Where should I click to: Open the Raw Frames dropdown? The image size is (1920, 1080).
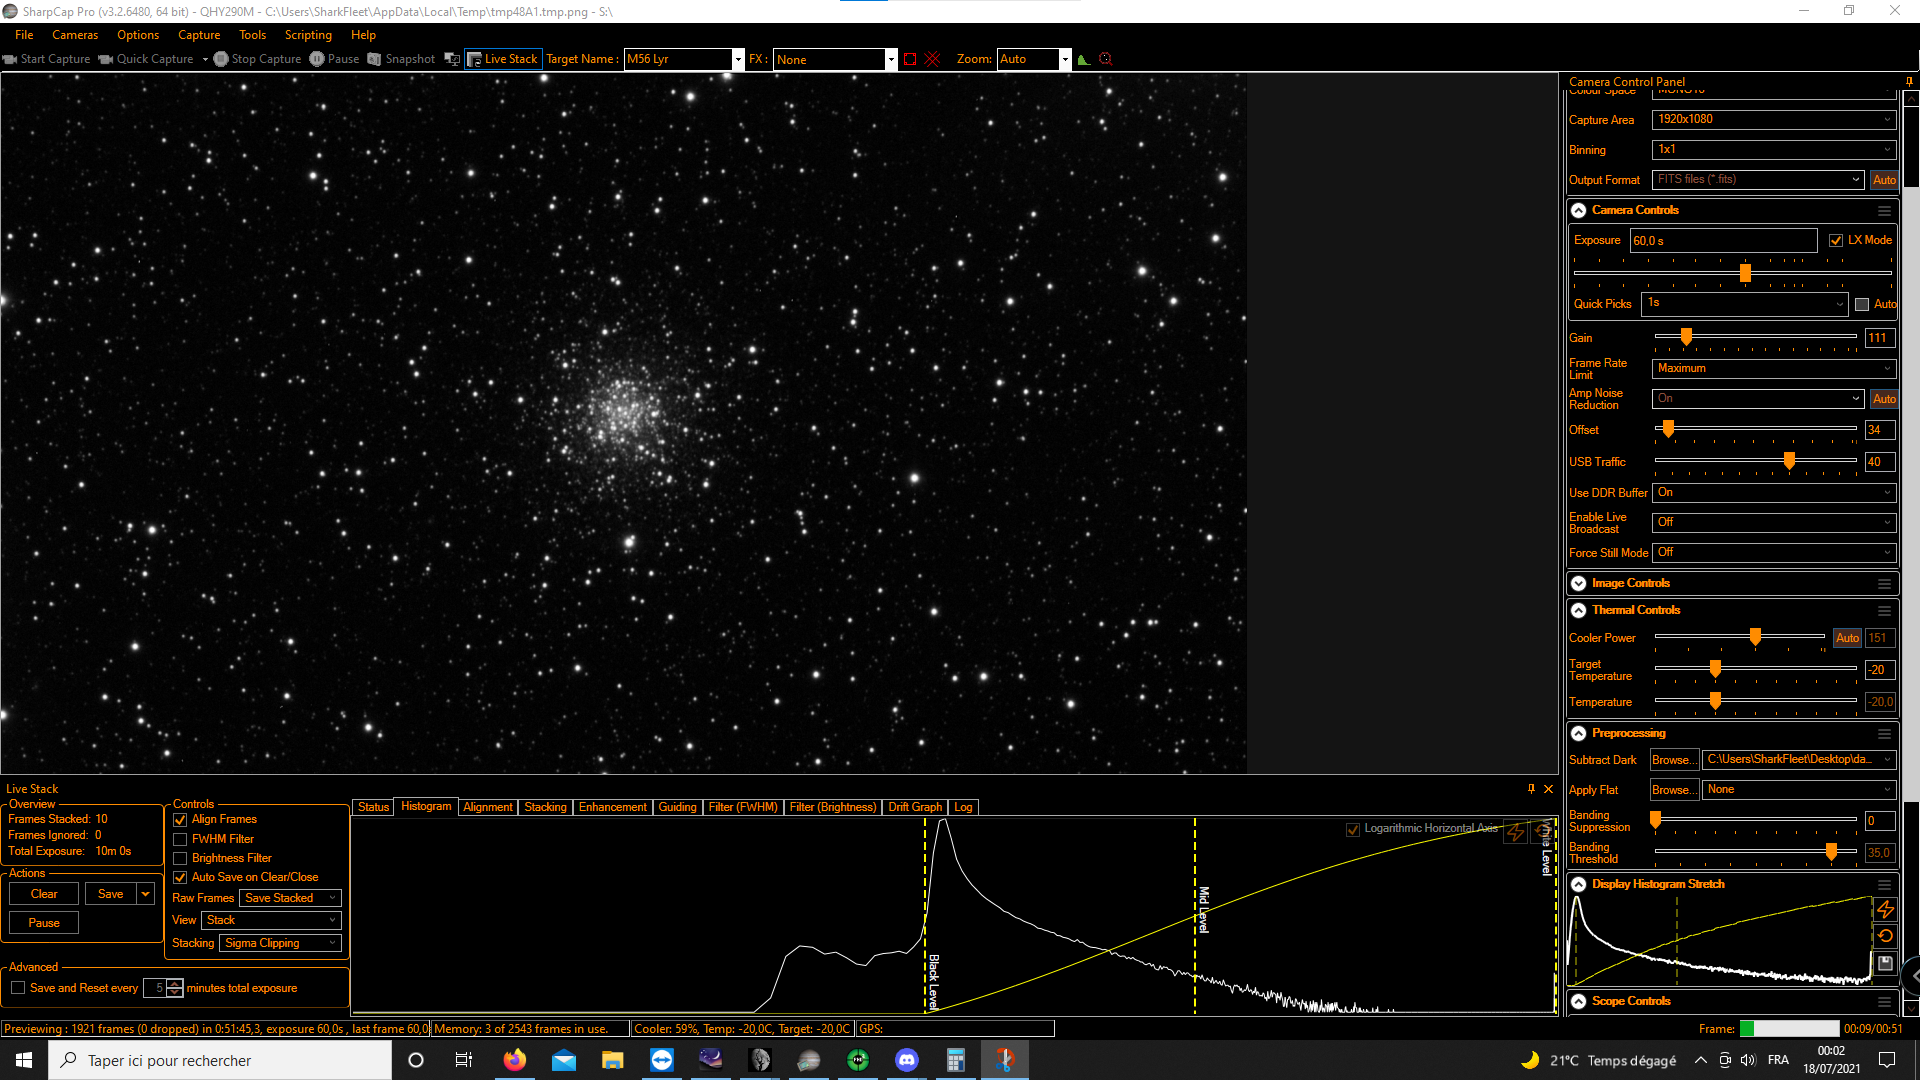coord(290,898)
